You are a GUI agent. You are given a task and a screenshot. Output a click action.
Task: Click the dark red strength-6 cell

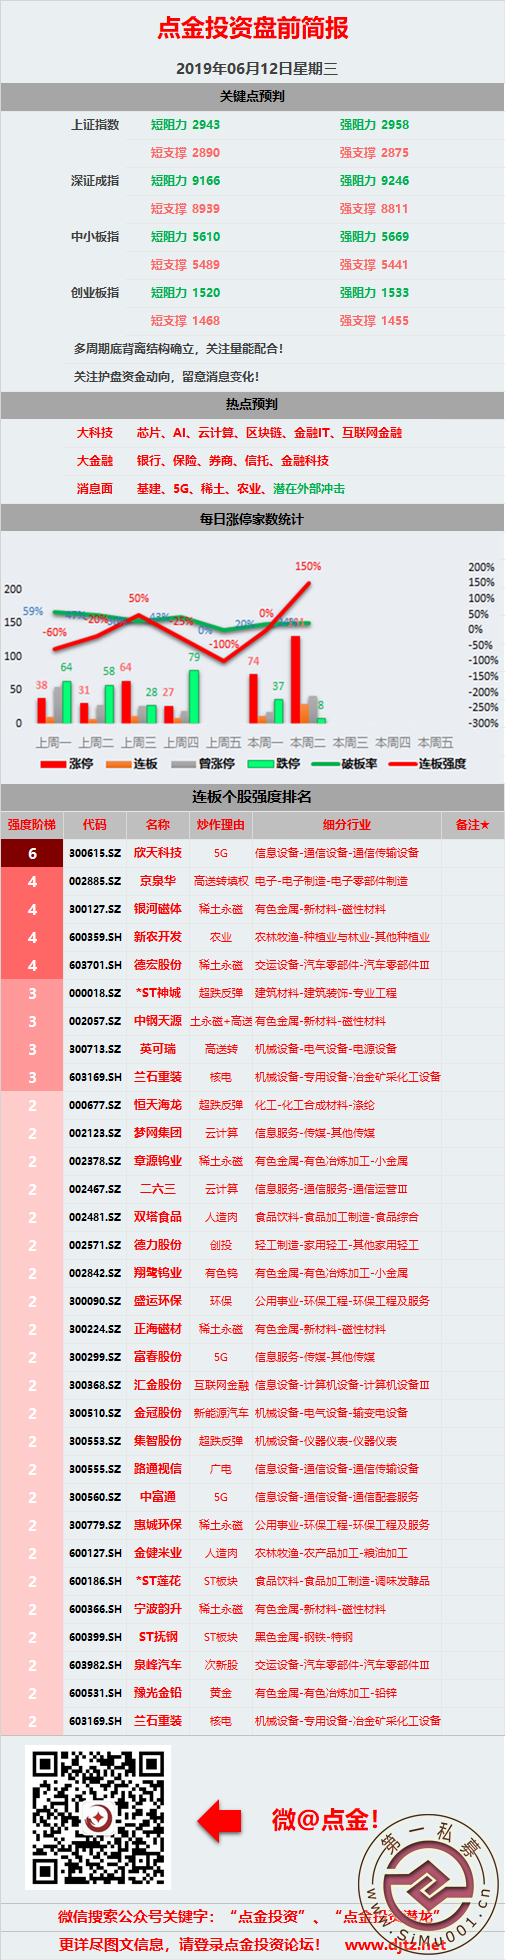pyautogui.click(x=32, y=853)
